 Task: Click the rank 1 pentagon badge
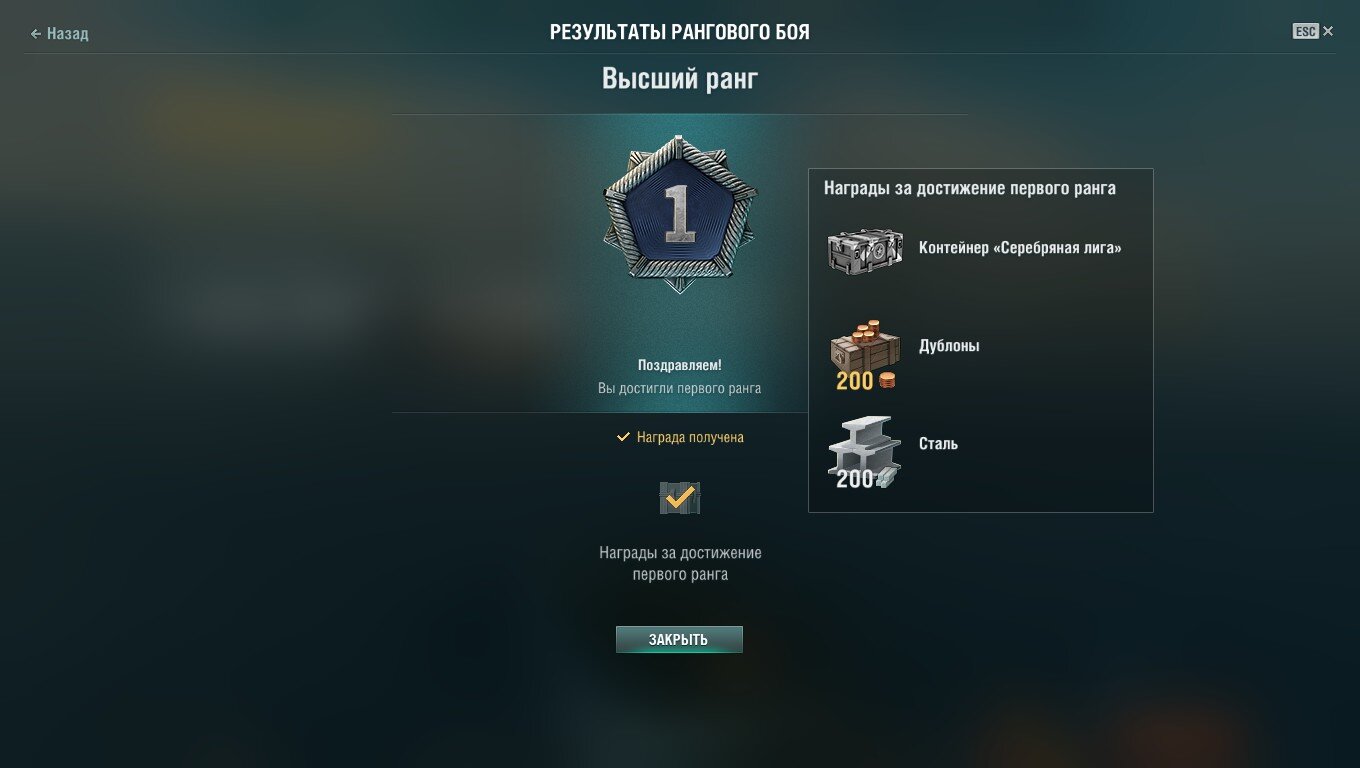pos(680,214)
